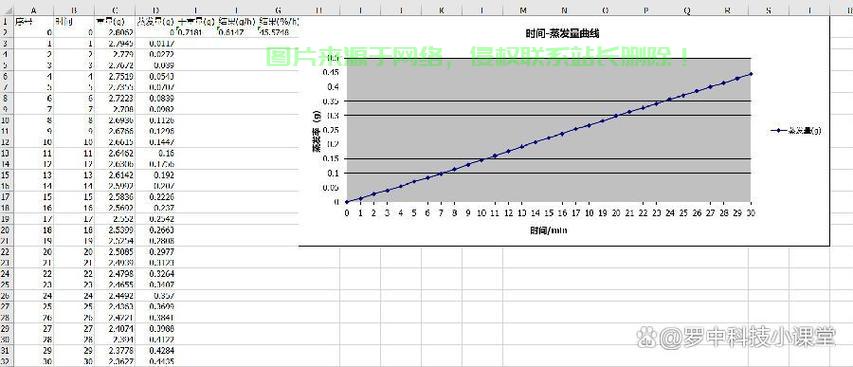Select column N header
This screenshot has height=367, width=853.
pos(564,10)
